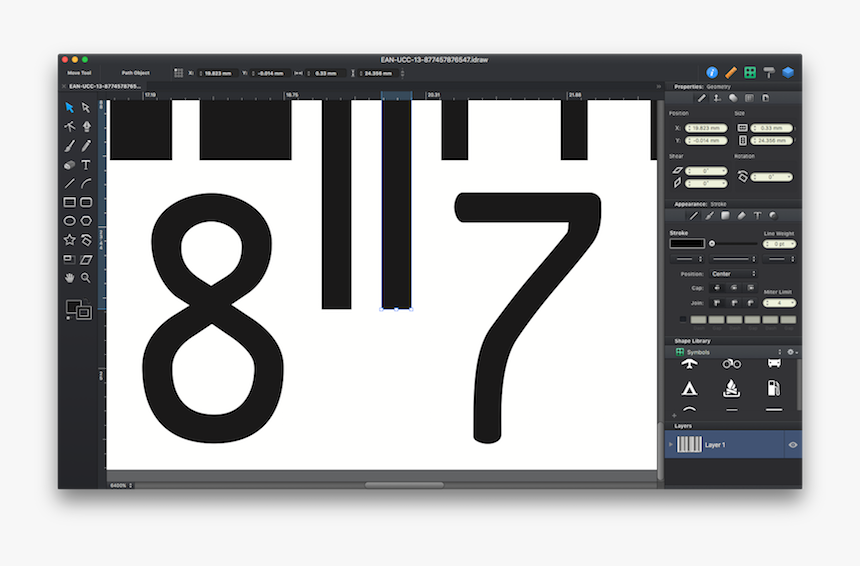Expand Layer 1 disclosure triangle
Viewport: 860px width, 566px height.
coord(671,445)
